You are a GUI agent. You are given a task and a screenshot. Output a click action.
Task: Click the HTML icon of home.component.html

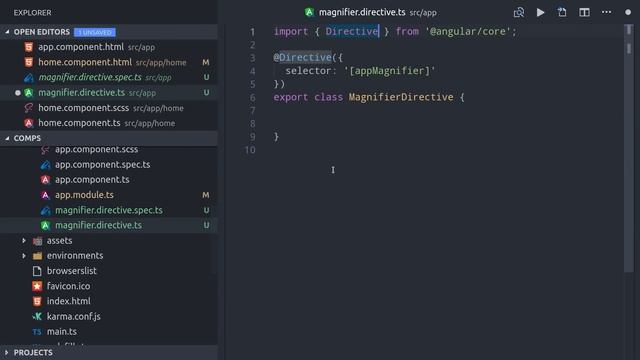coord(29,62)
